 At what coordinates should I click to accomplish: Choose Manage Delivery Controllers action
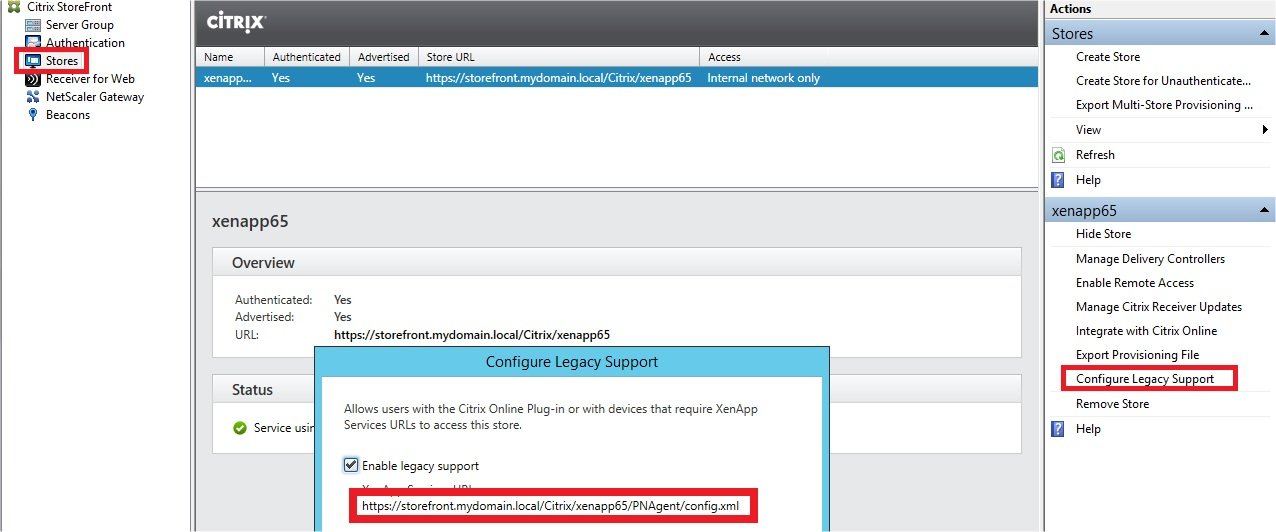(x=1150, y=259)
